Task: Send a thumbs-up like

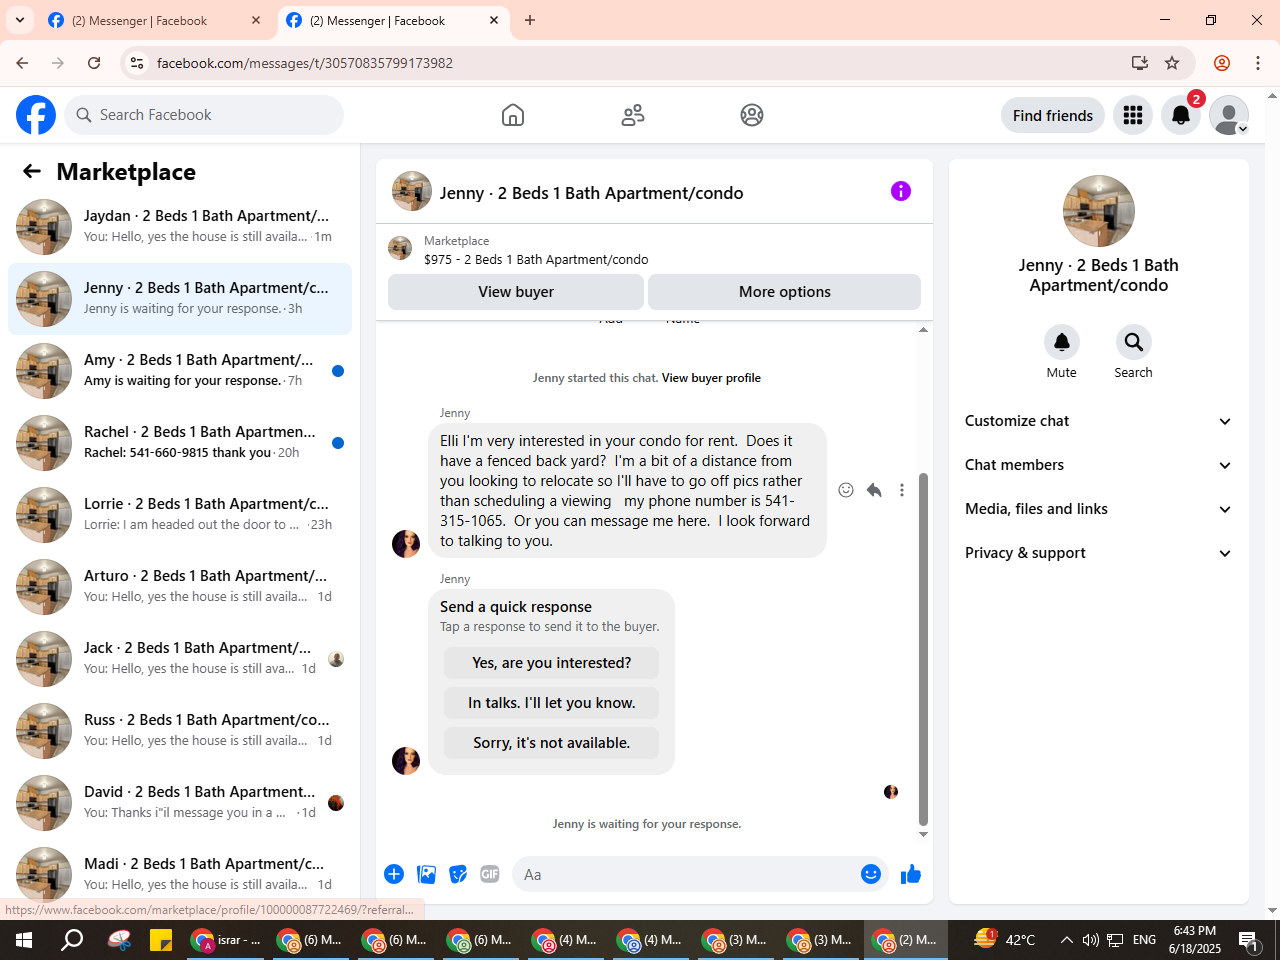Action: click(x=911, y=874)
